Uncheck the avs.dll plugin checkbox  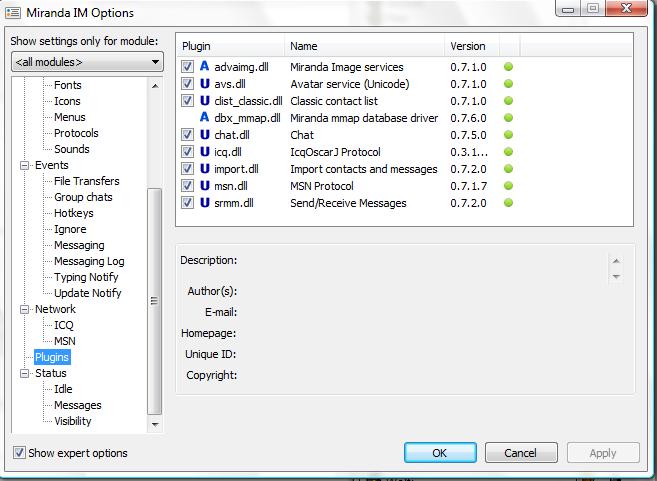[187, 84]
